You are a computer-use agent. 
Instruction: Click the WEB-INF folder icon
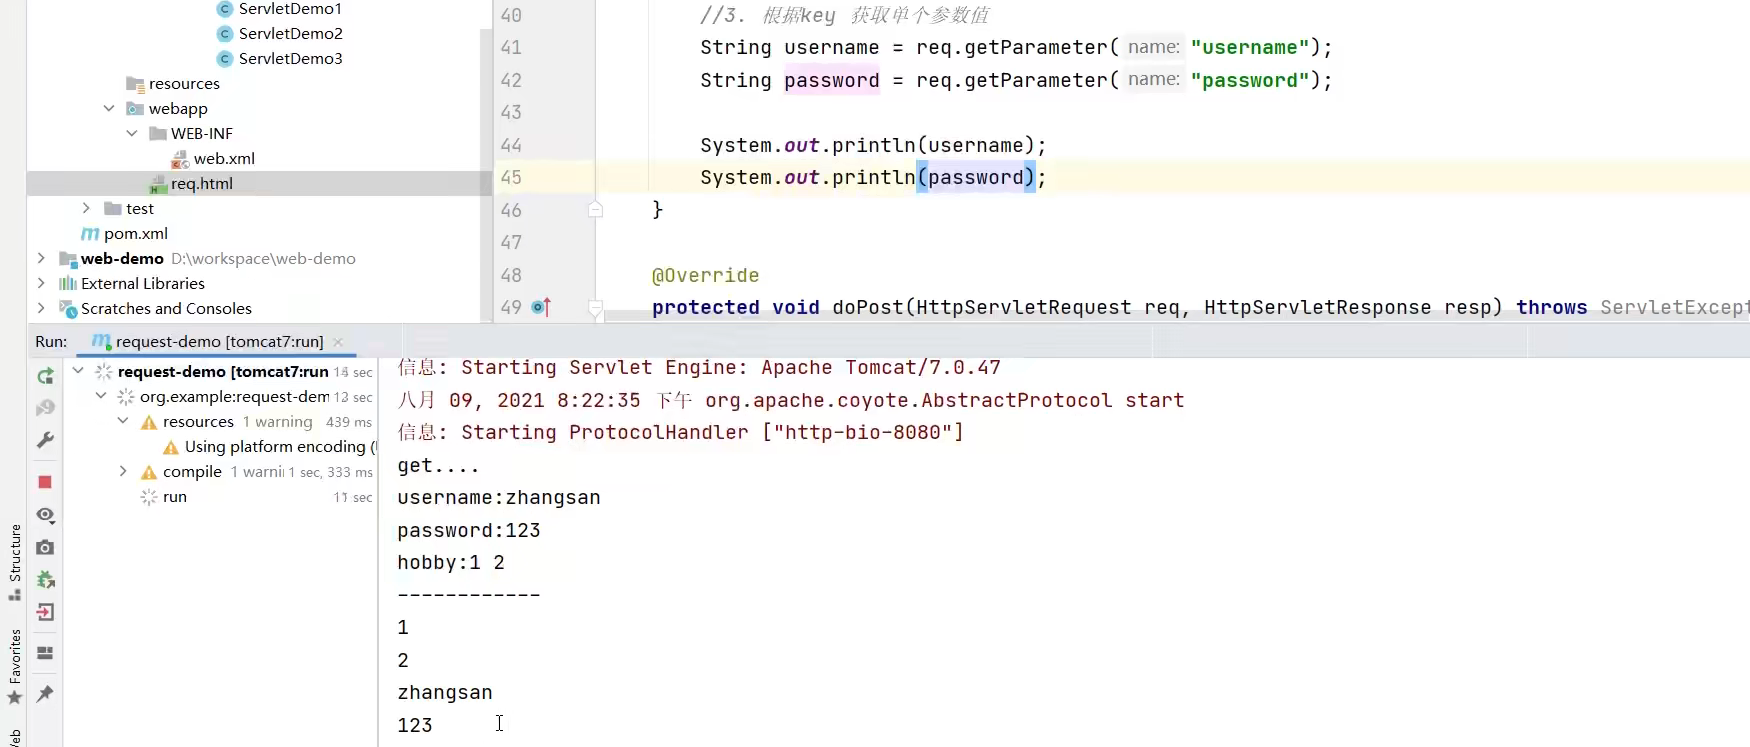click(158, 133)
